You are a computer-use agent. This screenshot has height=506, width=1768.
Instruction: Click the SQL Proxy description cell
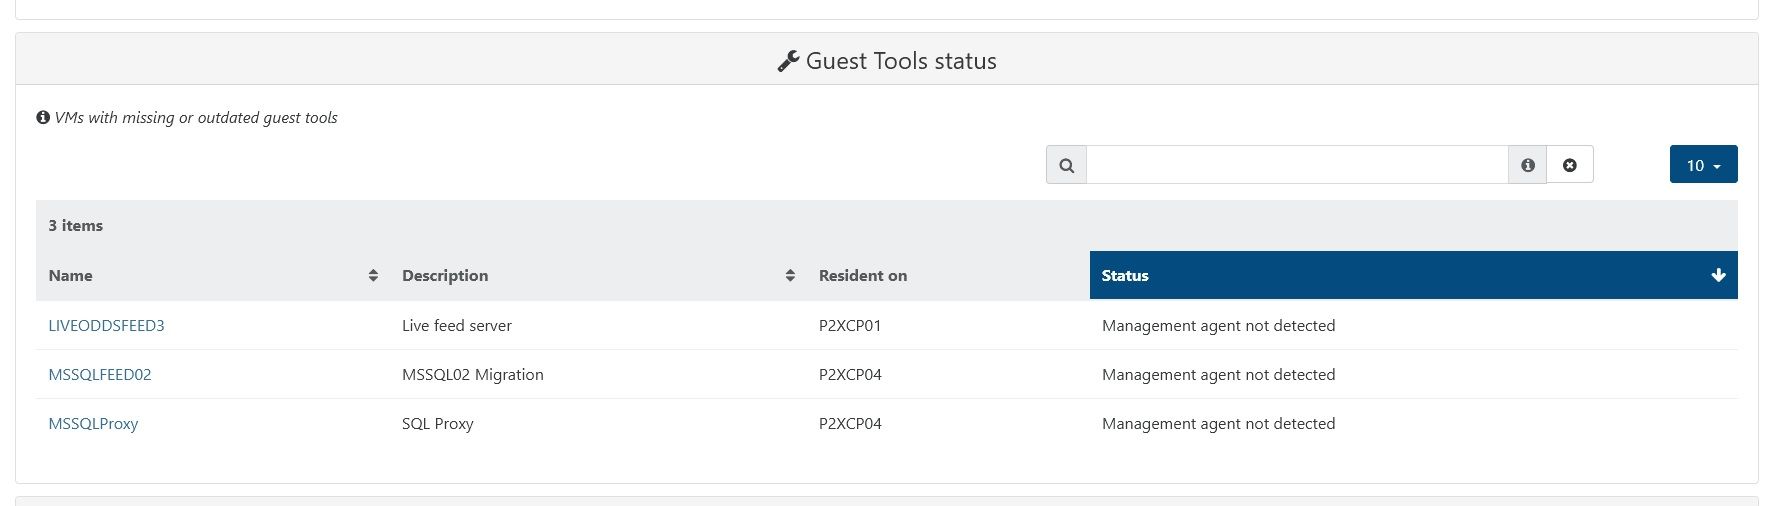point(438,424)
